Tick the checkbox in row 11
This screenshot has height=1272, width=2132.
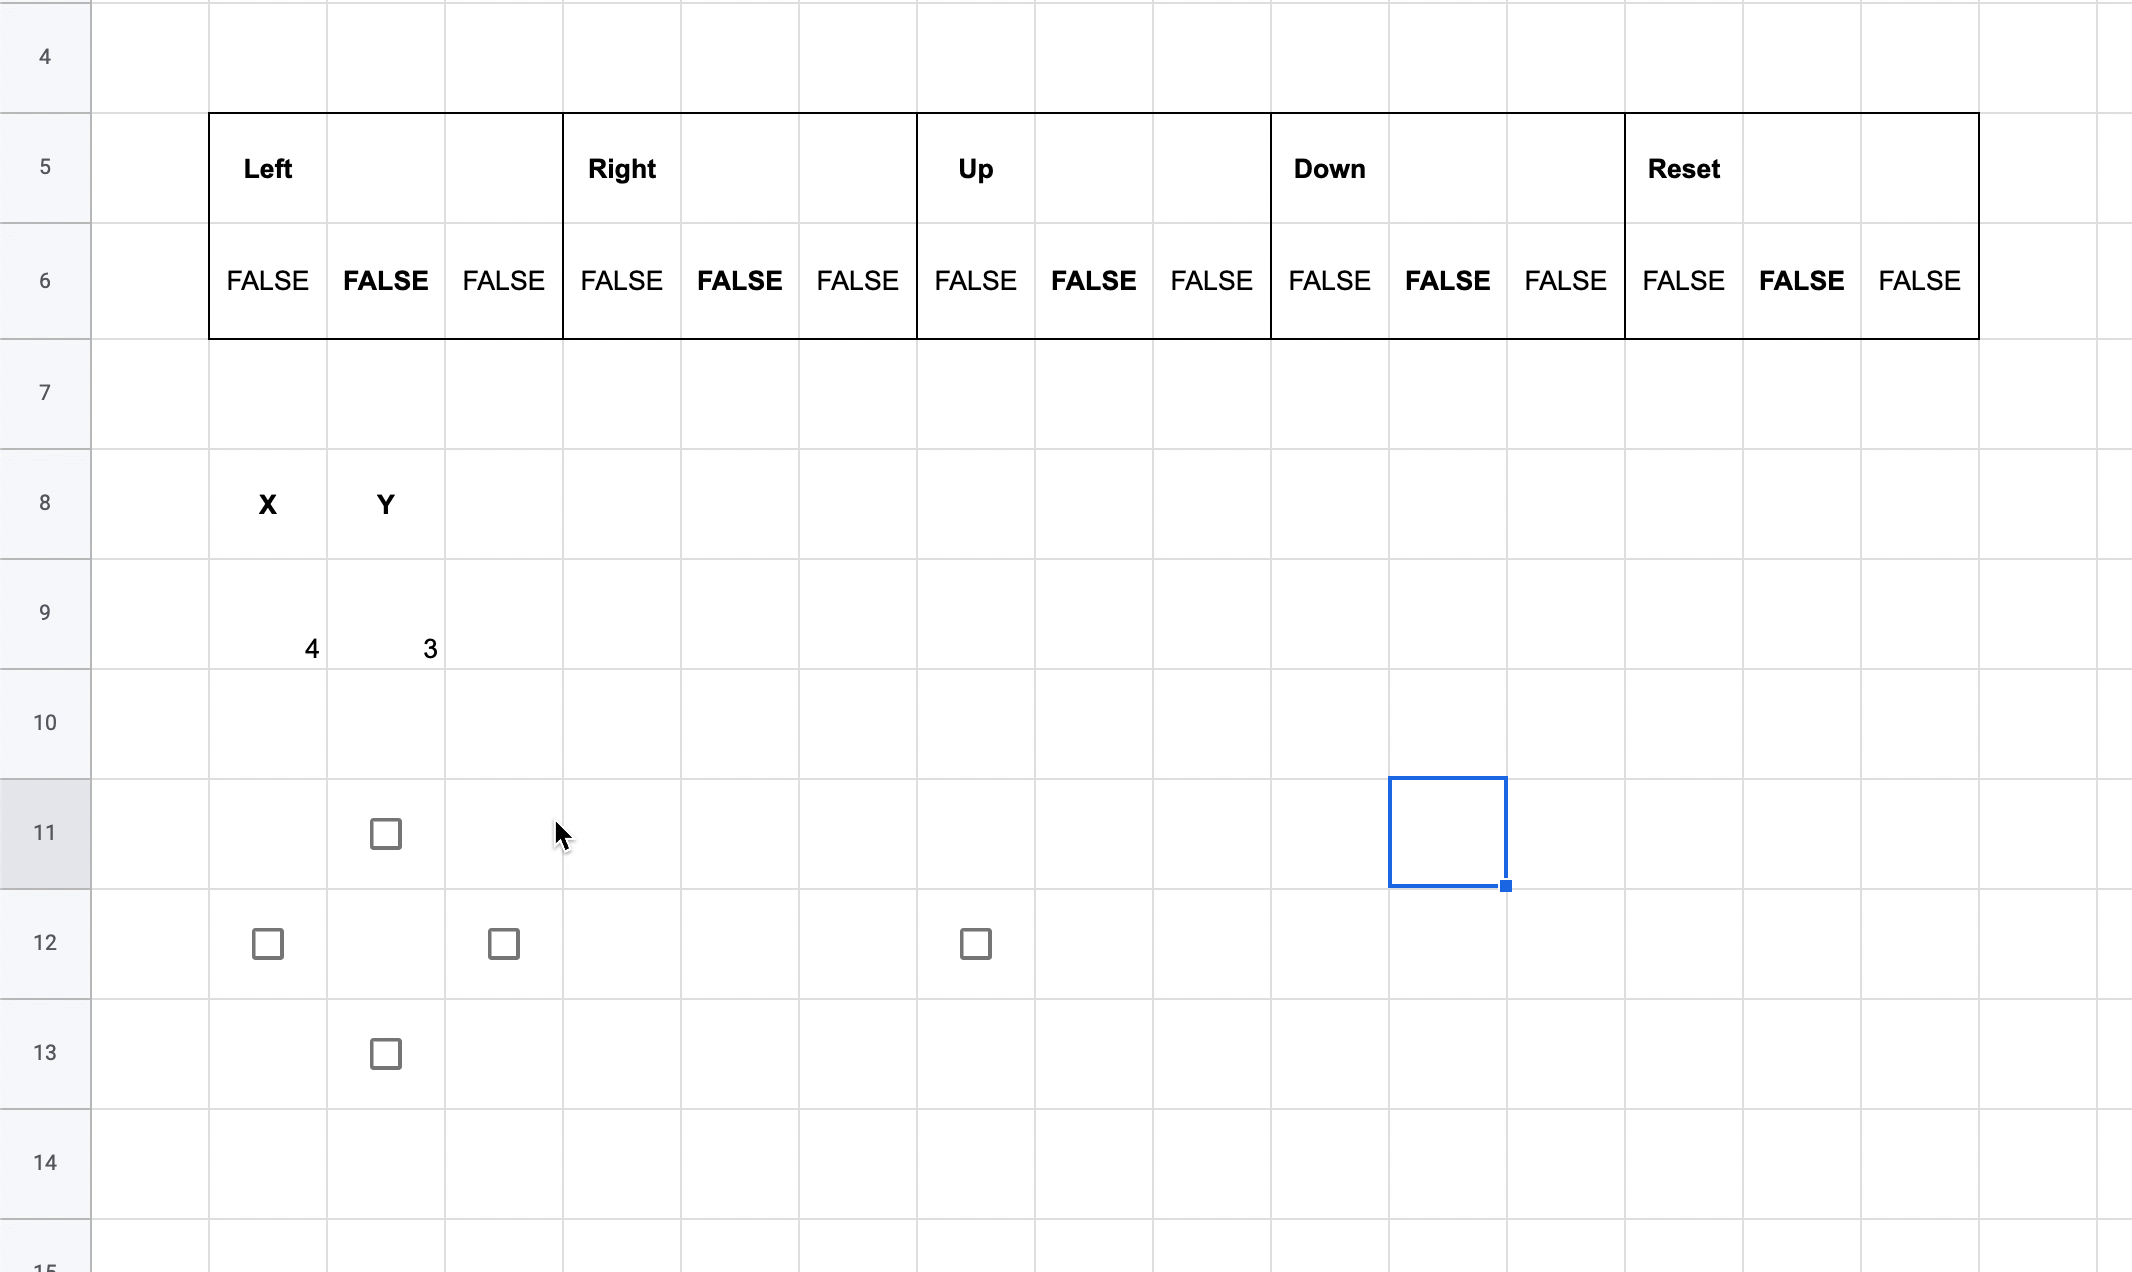point(386,834)
